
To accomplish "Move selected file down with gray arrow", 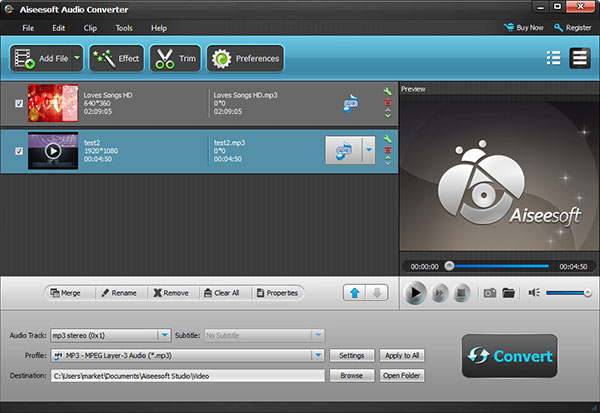I will [x=377, y=293].
